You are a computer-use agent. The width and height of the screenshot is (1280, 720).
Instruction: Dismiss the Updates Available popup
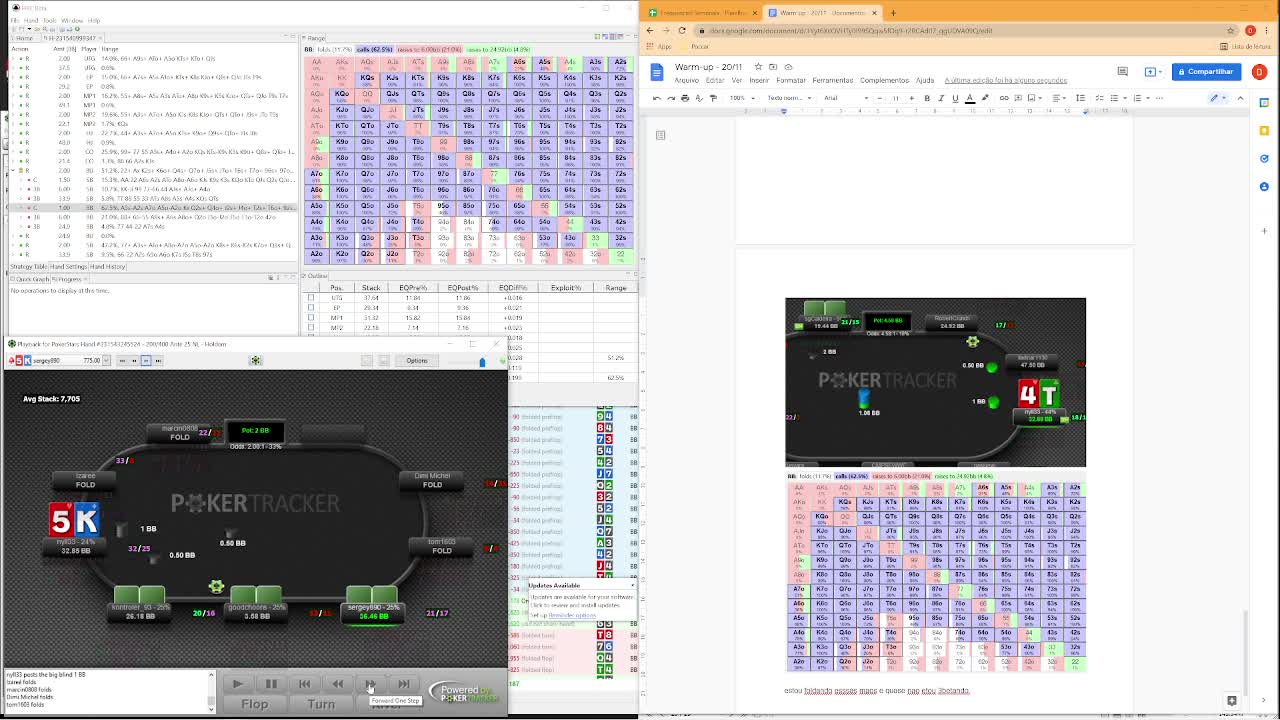click(x=632, y=585)
